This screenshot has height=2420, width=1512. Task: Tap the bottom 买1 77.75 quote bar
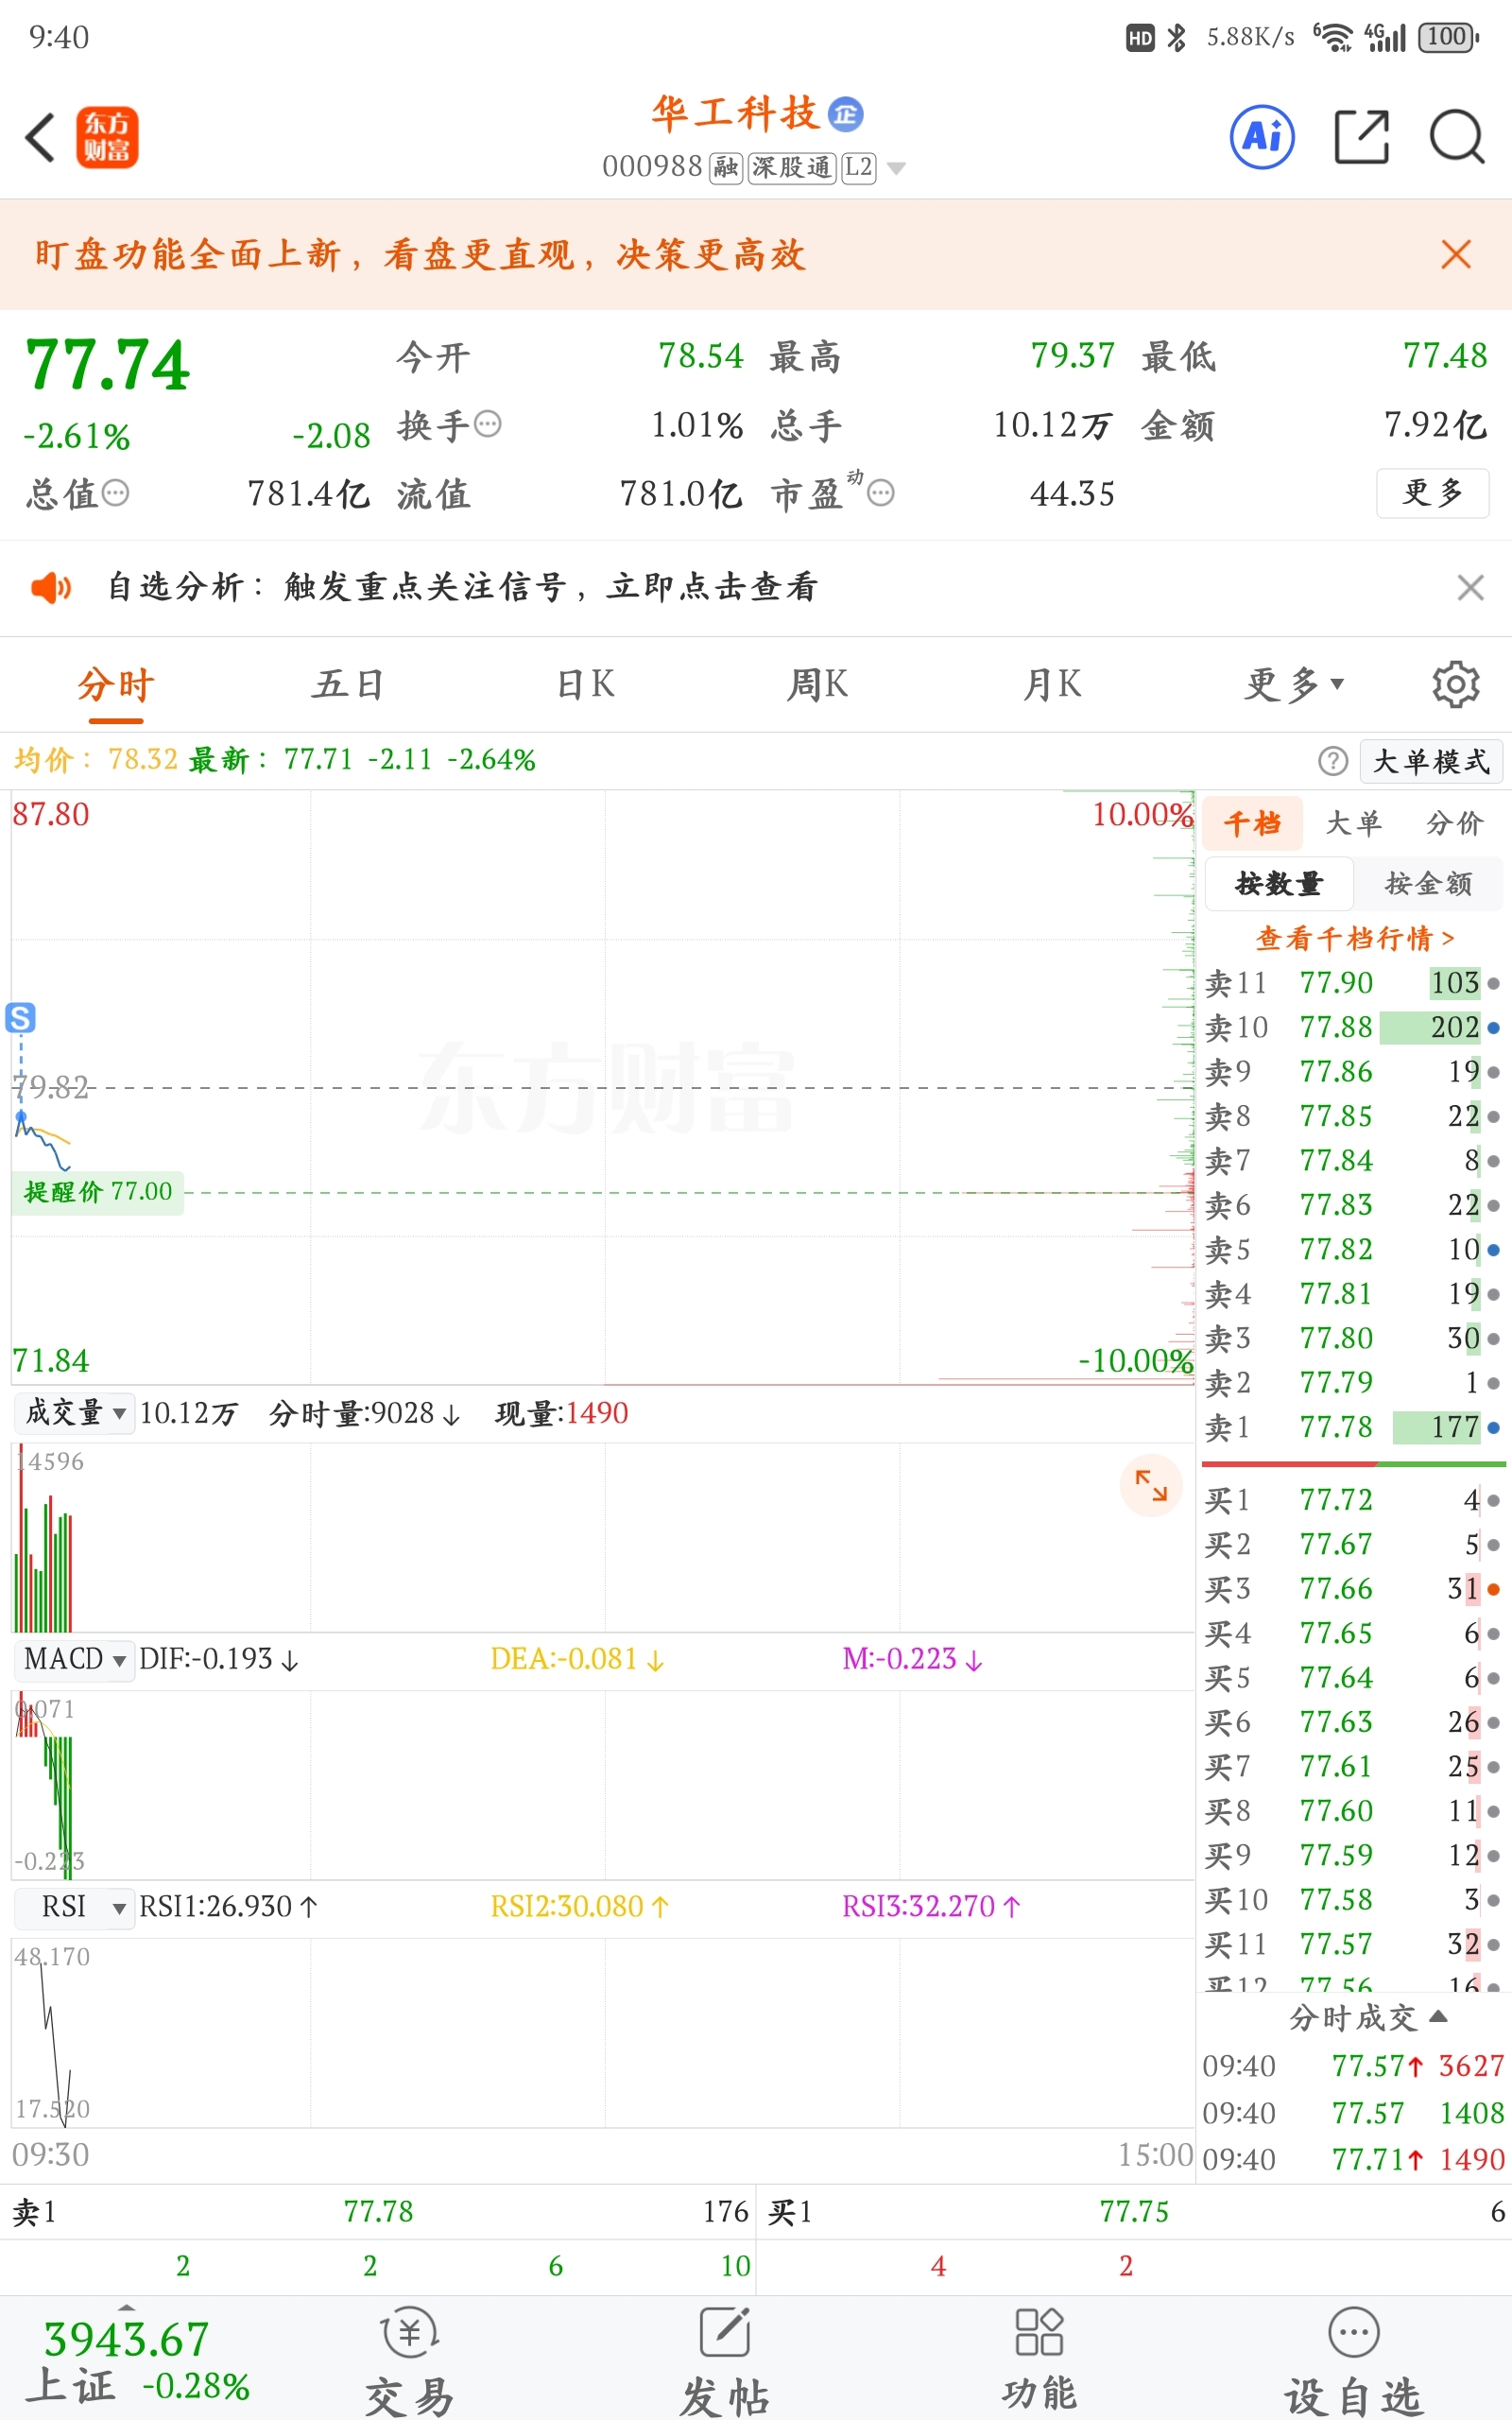[x=1135, y=2211]
